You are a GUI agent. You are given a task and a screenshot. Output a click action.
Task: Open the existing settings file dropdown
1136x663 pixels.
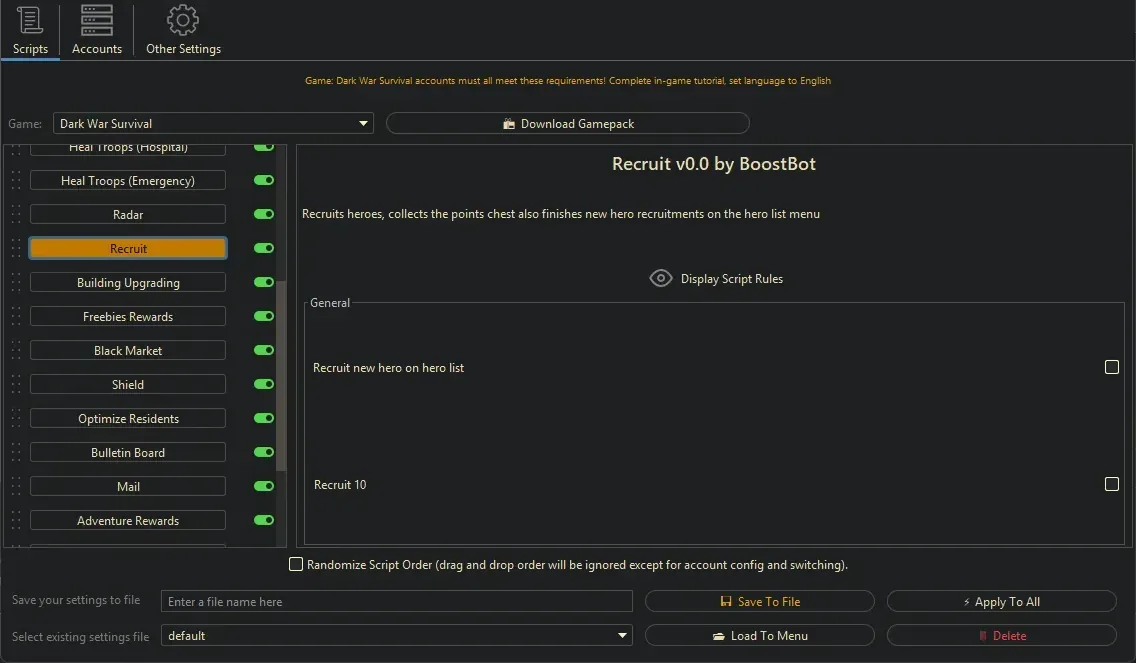coord(396,635)
